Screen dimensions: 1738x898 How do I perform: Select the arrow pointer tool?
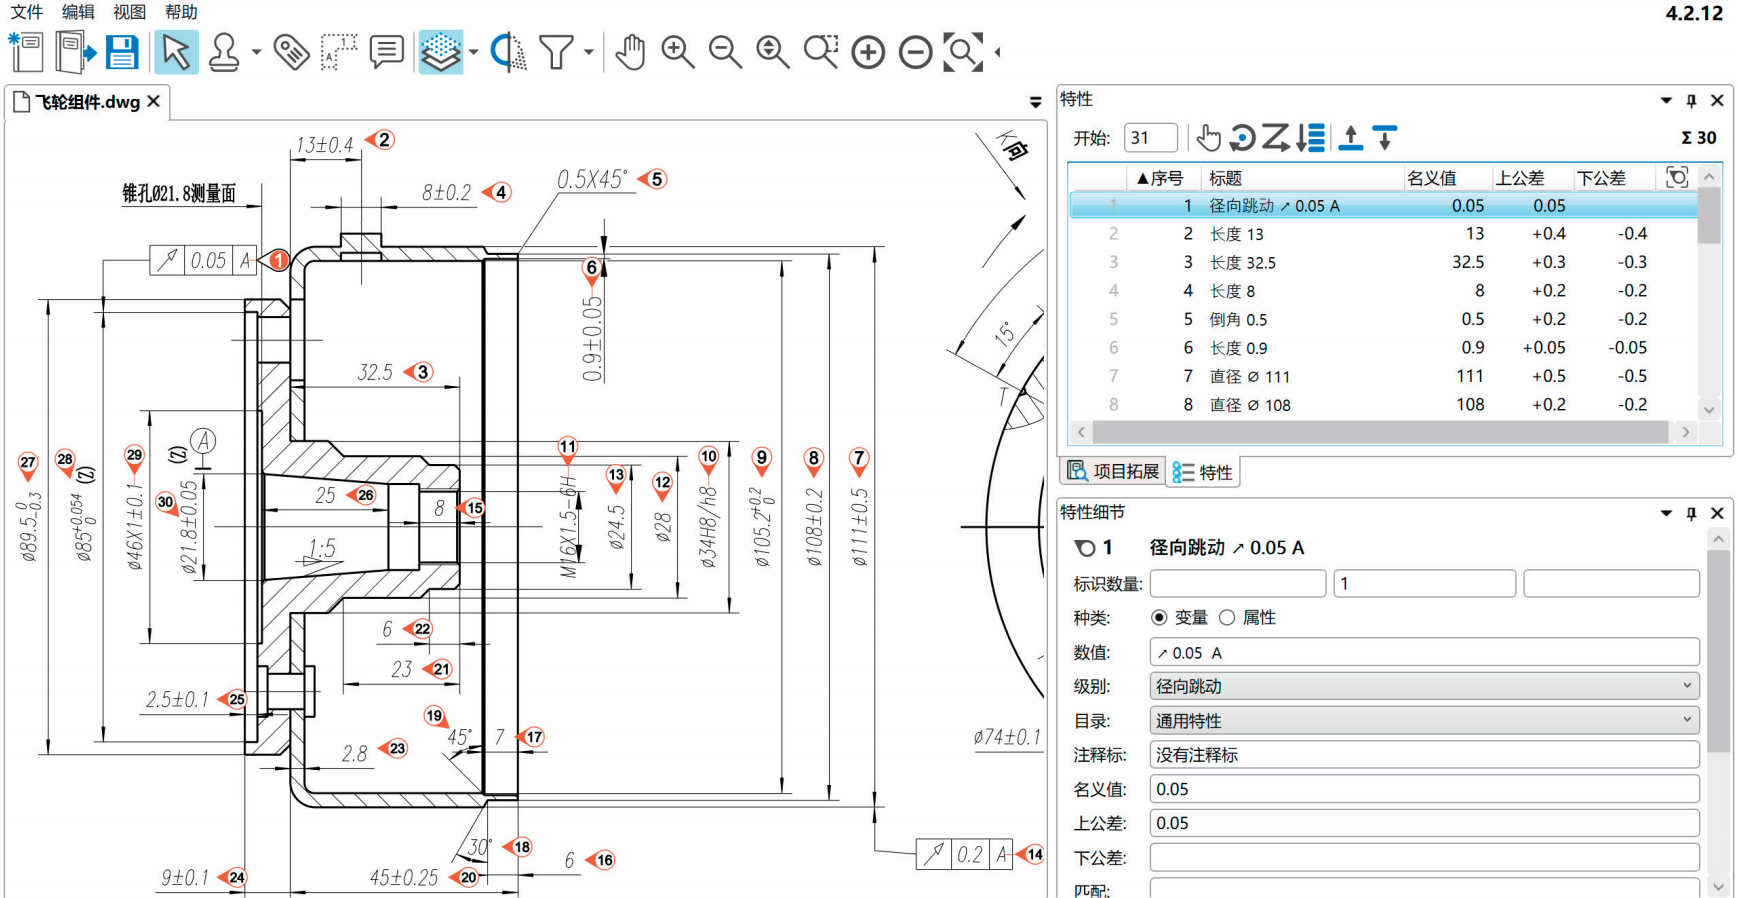[x=176, y=52]
